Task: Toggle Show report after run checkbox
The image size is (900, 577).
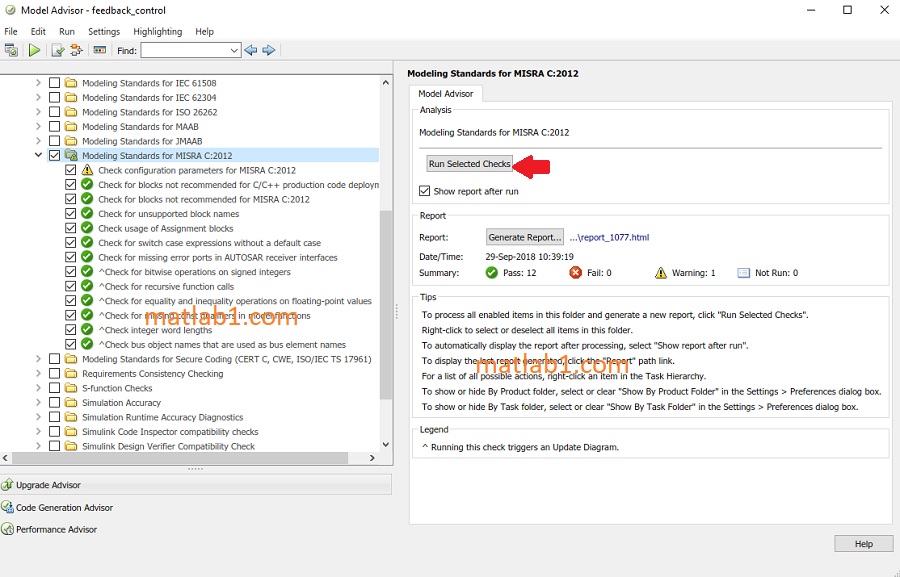Action: click(425, 191)
